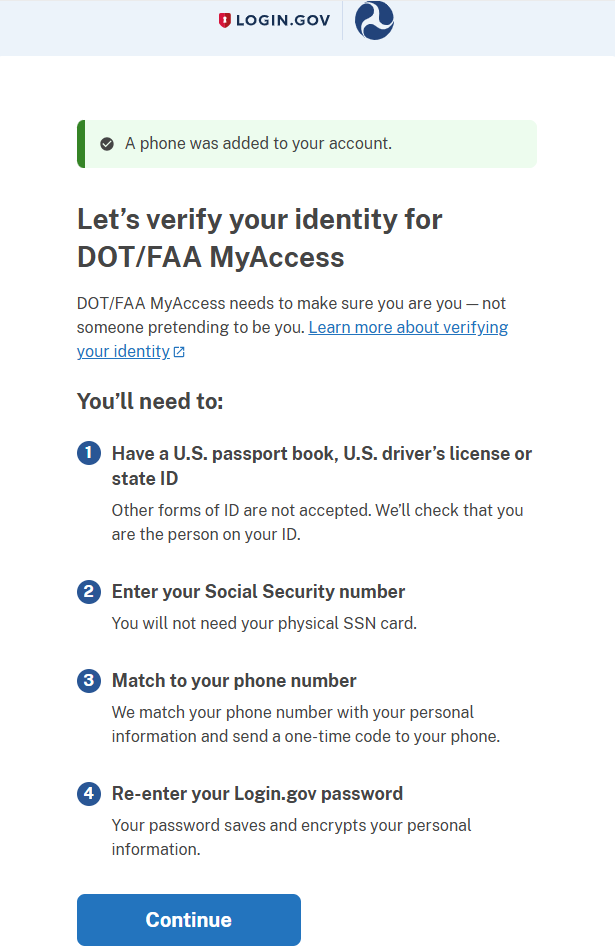Click the Login.gov shield logo
The image size is (615, 948).
point(225,20)
